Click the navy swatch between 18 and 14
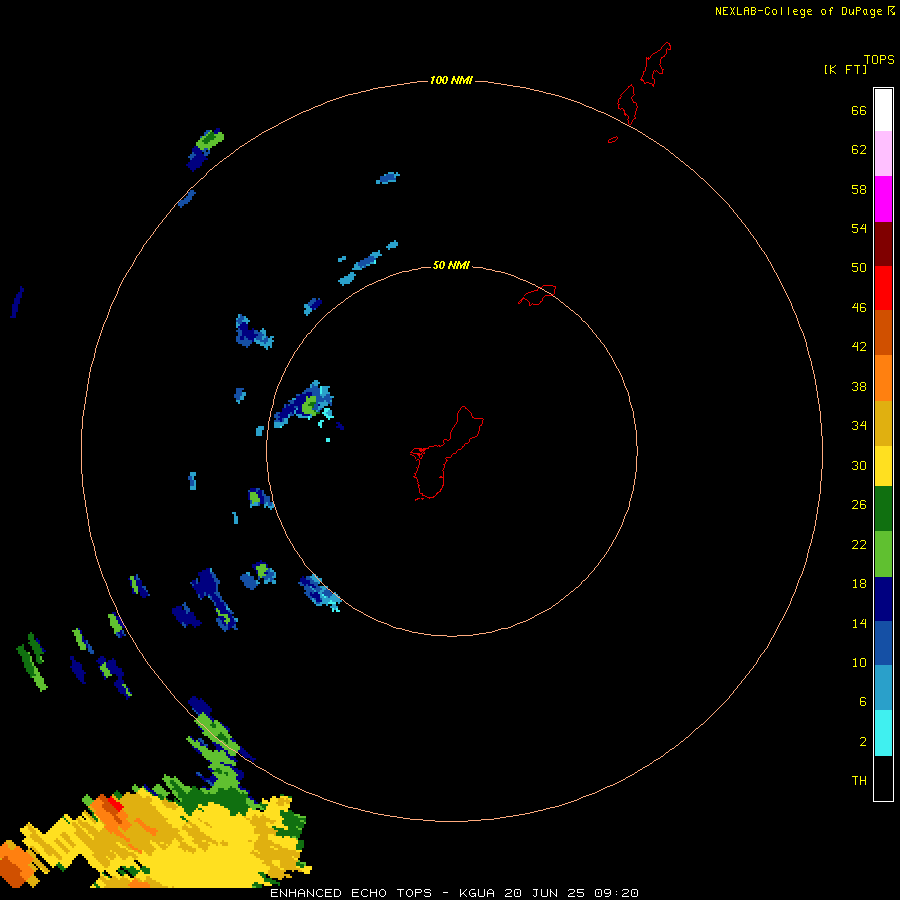This screenshot has height=900, width=900. (883, 599)
